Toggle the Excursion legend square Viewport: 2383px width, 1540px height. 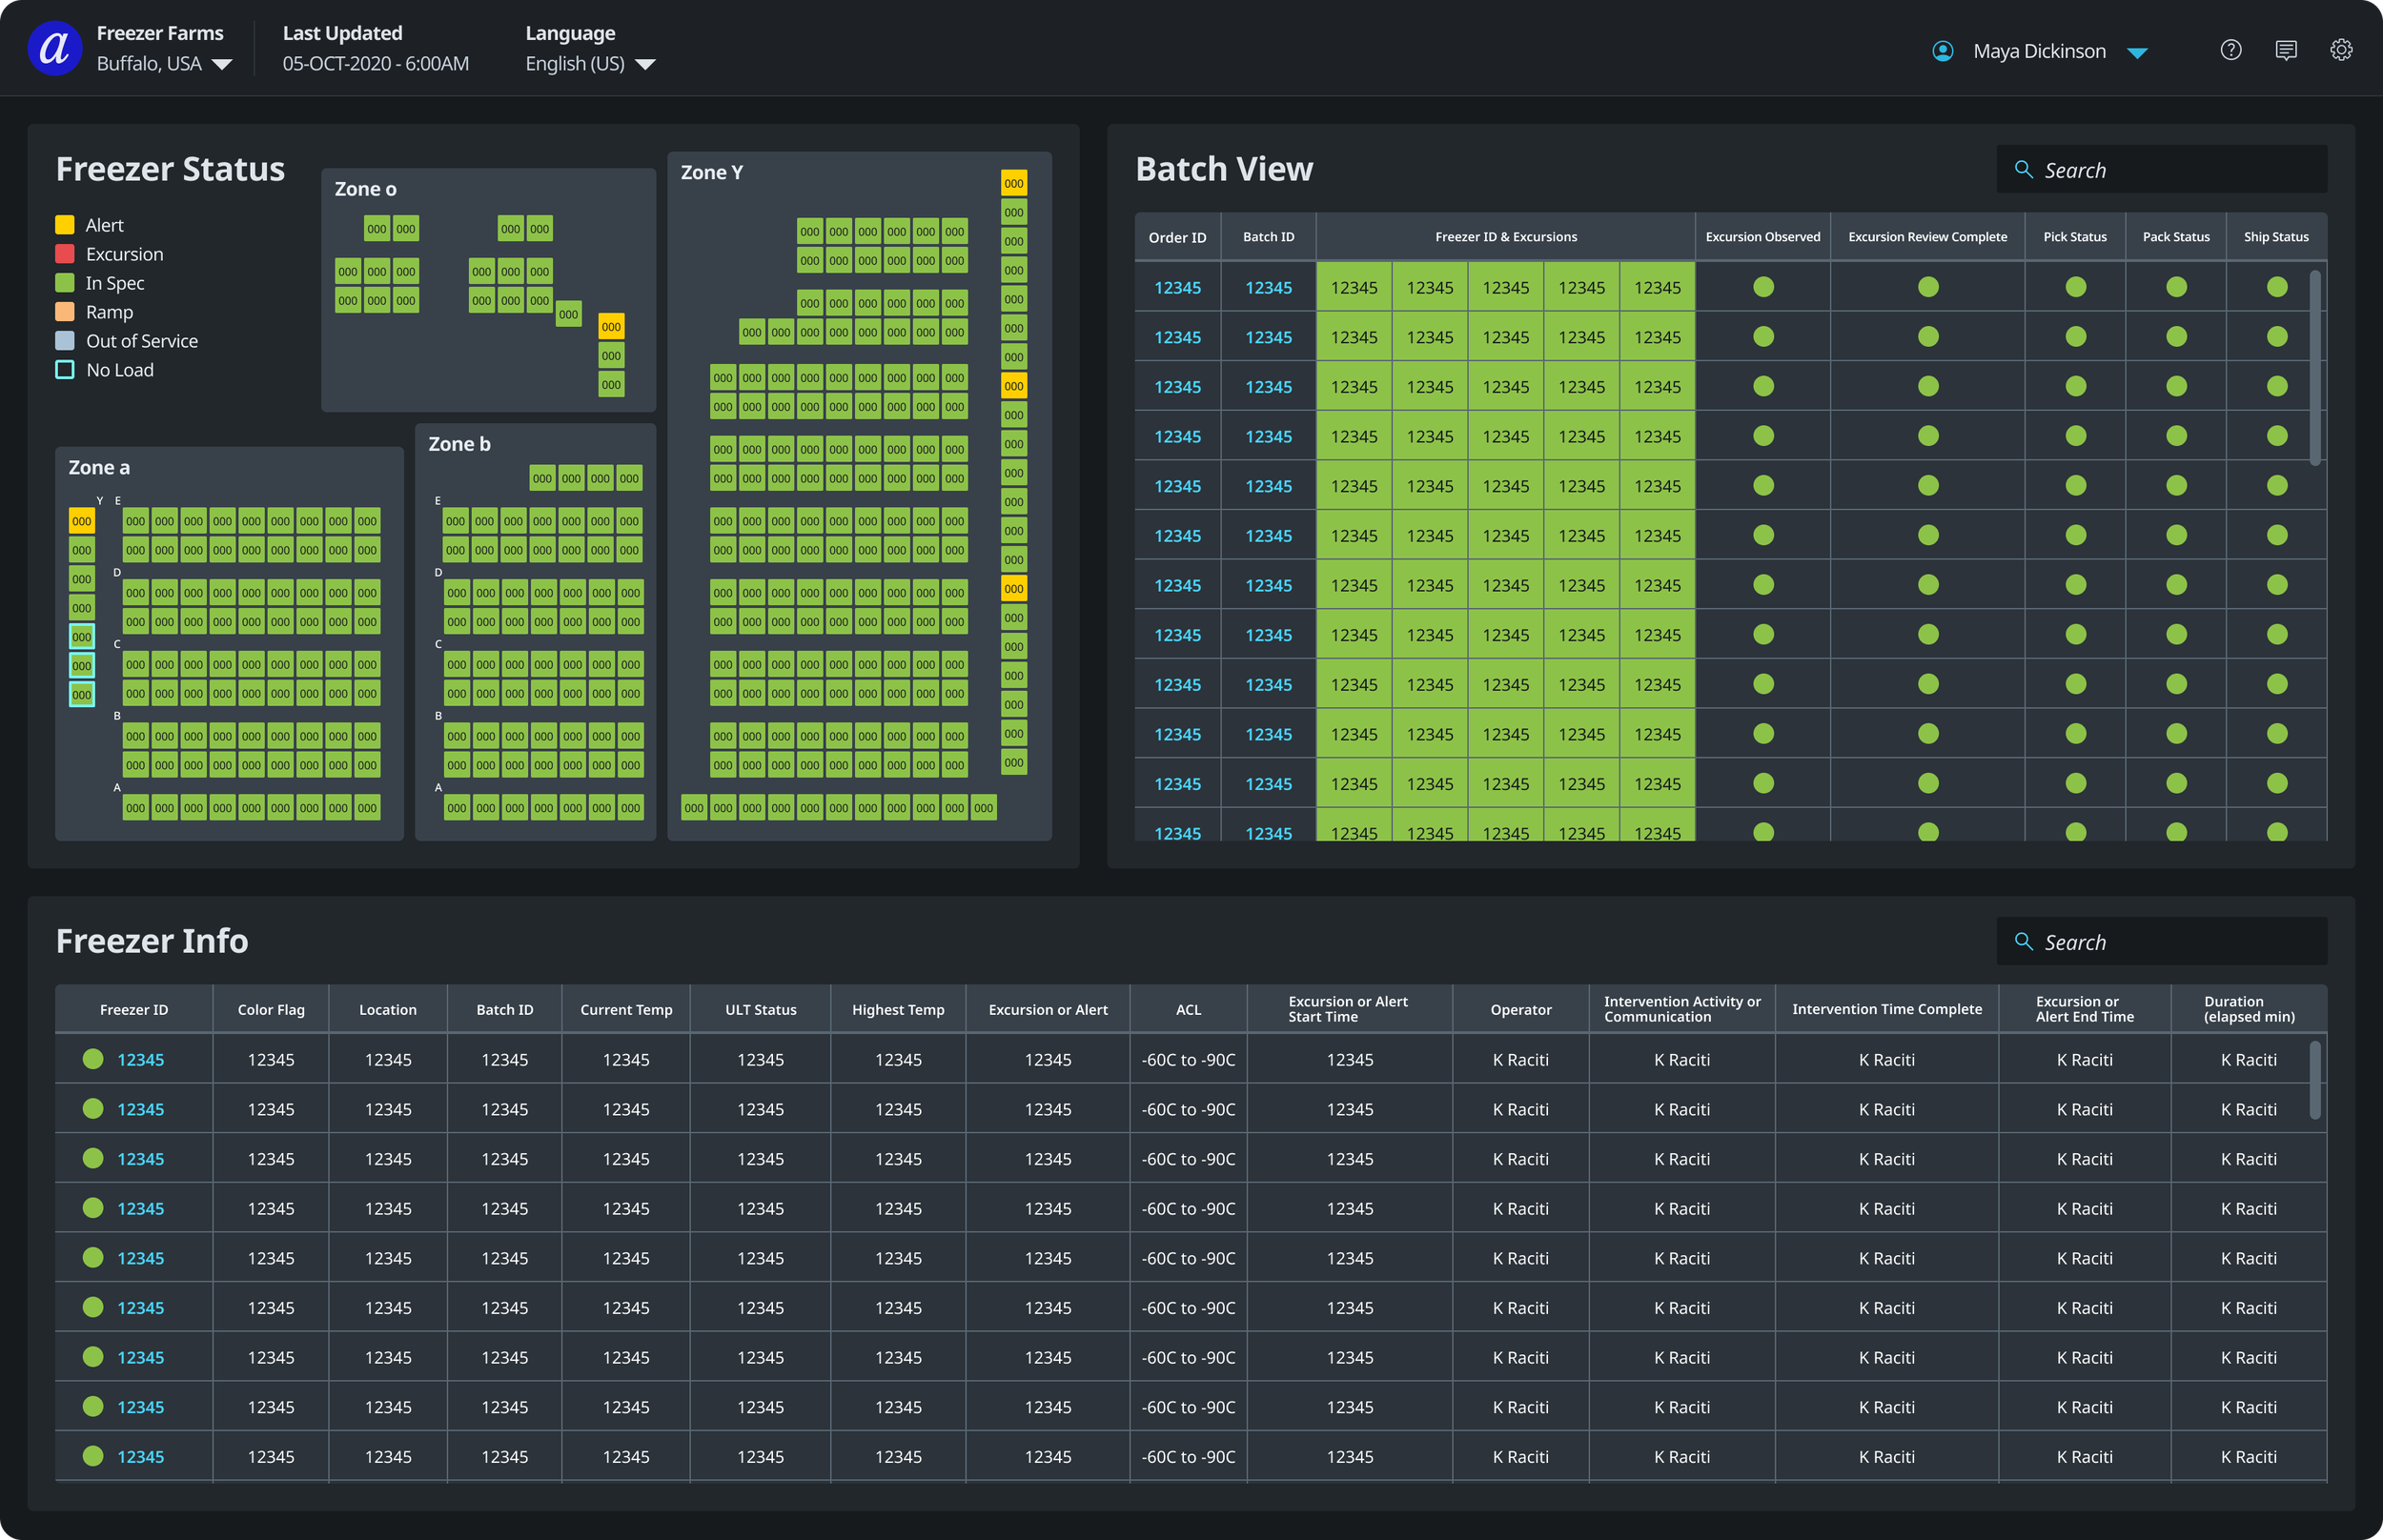coord(65,254)
